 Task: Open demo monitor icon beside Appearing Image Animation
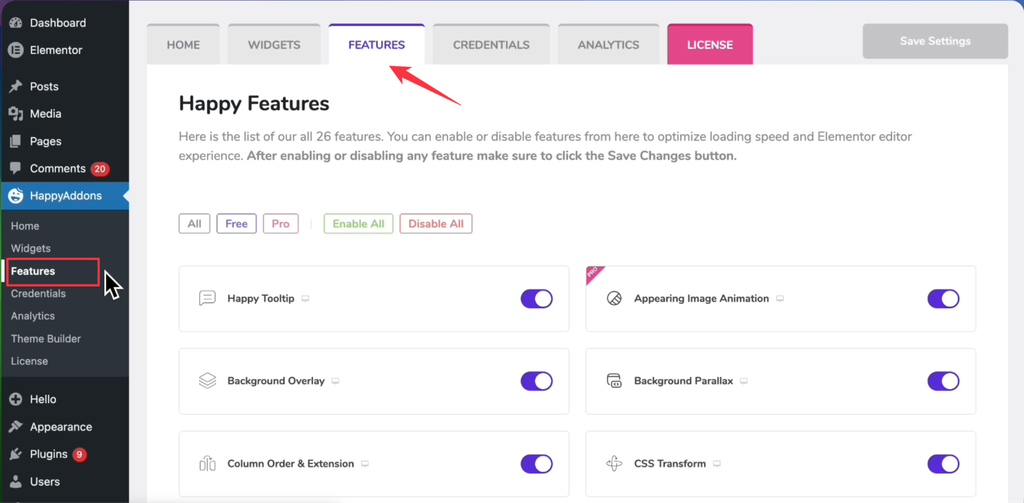(780, 299)
